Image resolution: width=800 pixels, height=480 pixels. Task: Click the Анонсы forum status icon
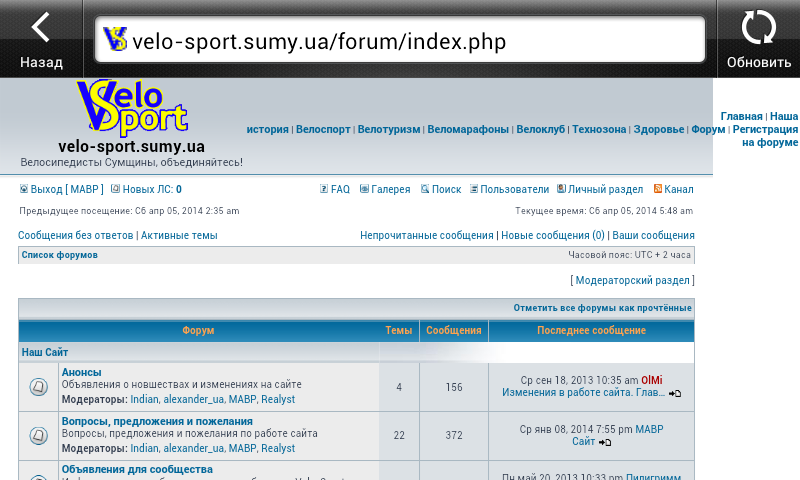(38, 387)
